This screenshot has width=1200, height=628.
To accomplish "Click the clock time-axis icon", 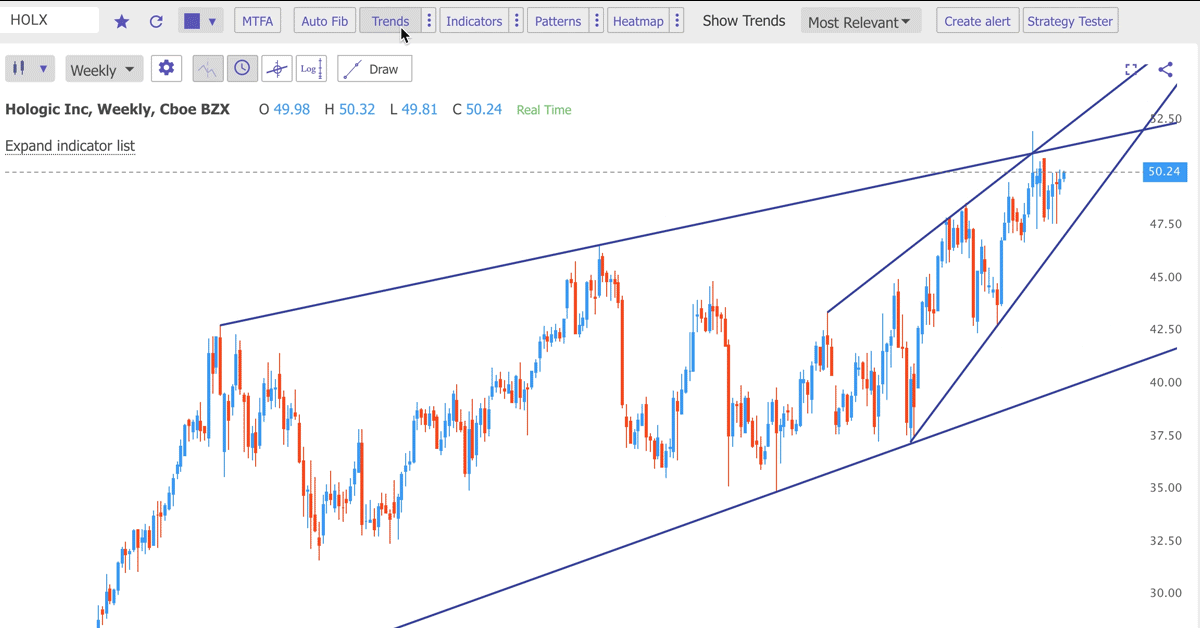I will [x=242, y=68].
